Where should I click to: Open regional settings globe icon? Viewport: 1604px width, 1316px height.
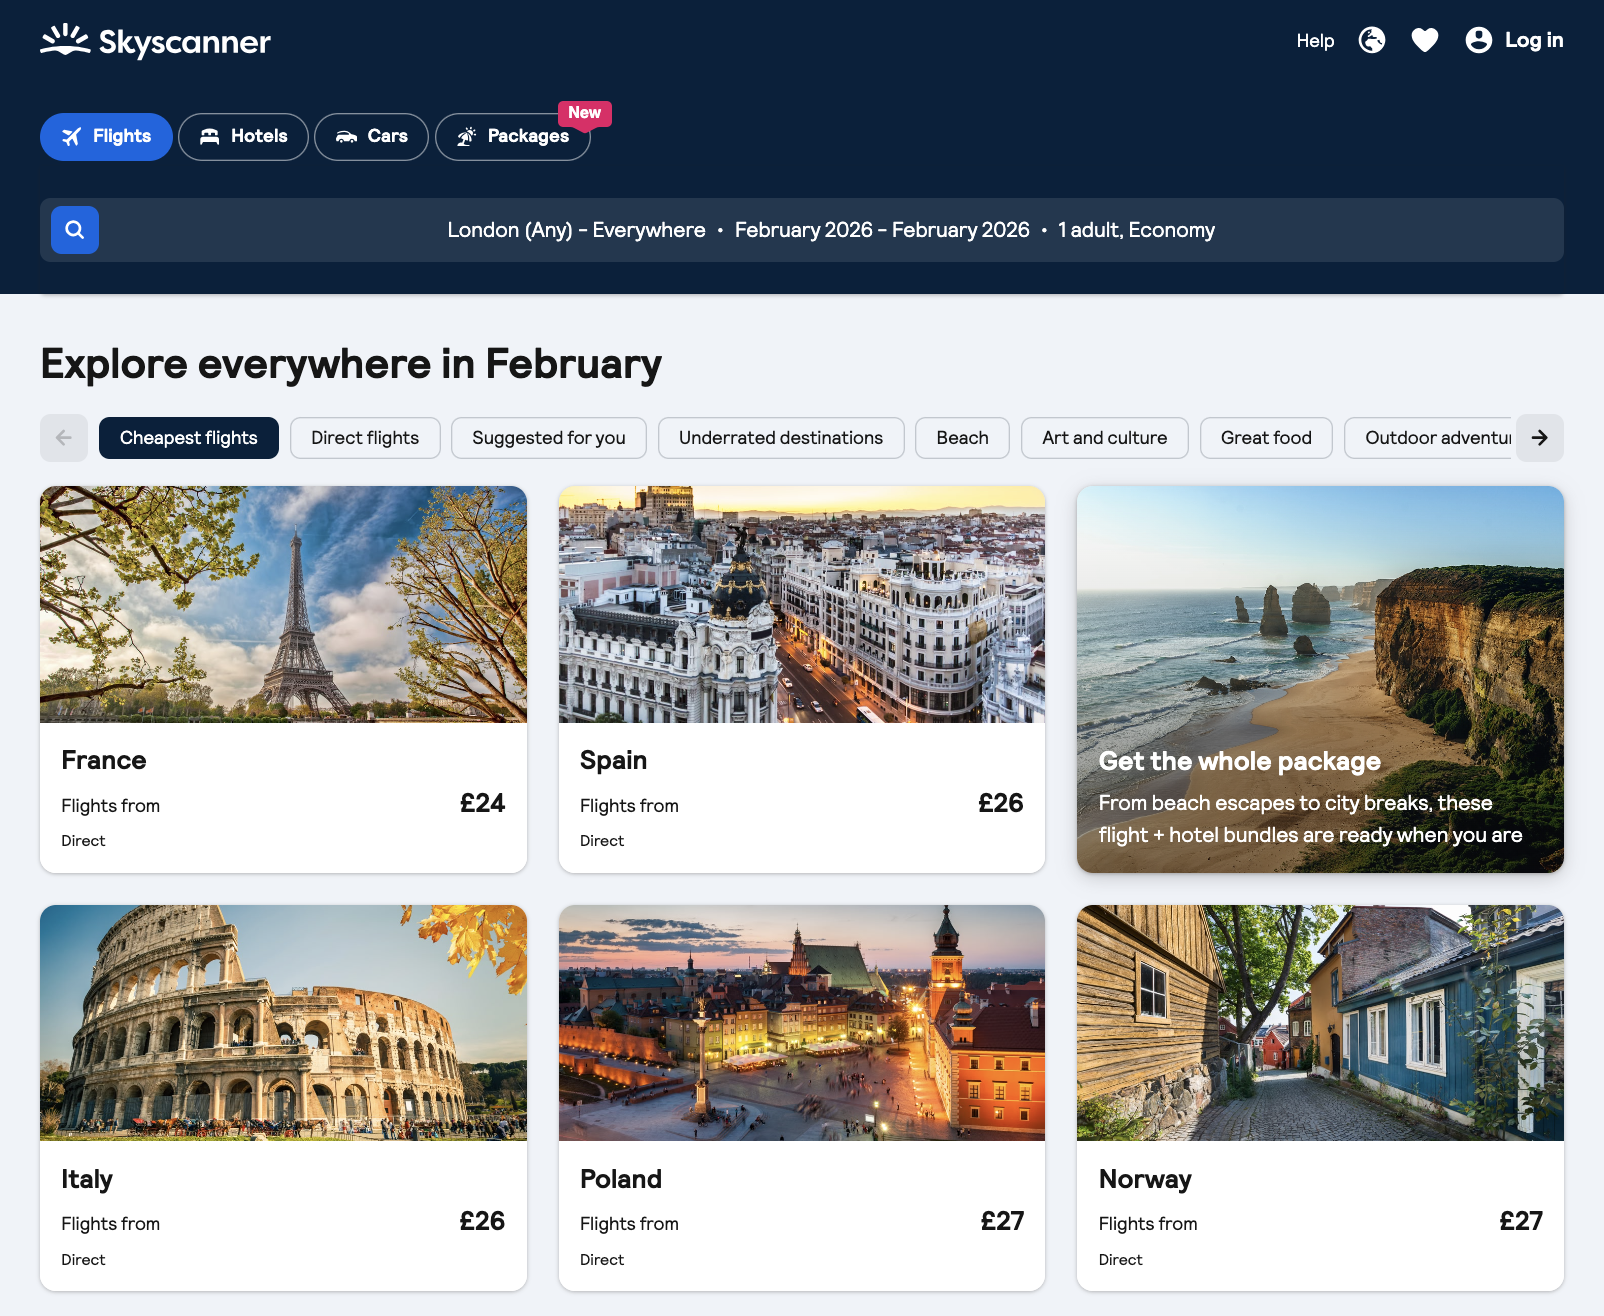point(1372,40)
